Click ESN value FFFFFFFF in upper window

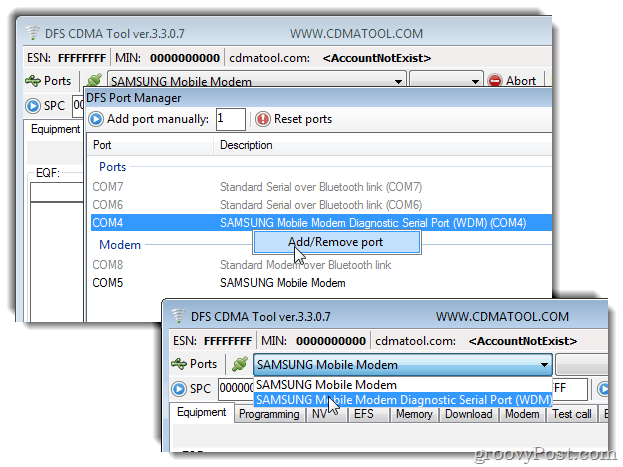(82, 58)
